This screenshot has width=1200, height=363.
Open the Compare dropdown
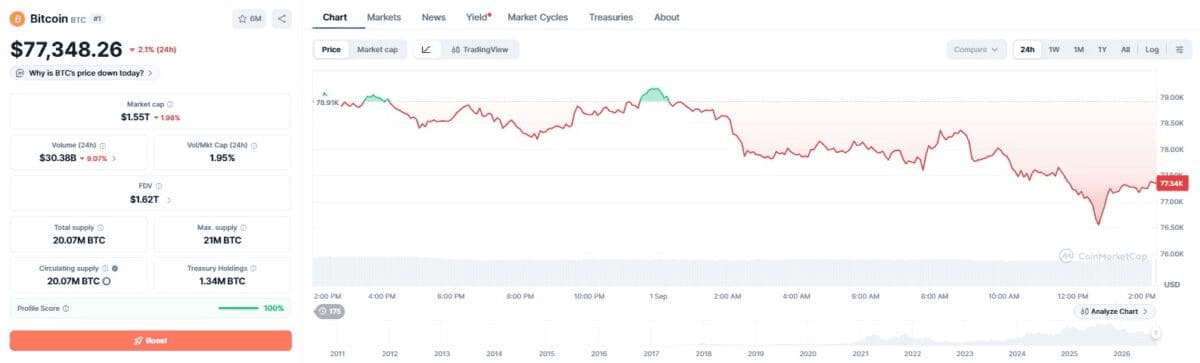tap(976, 49)
